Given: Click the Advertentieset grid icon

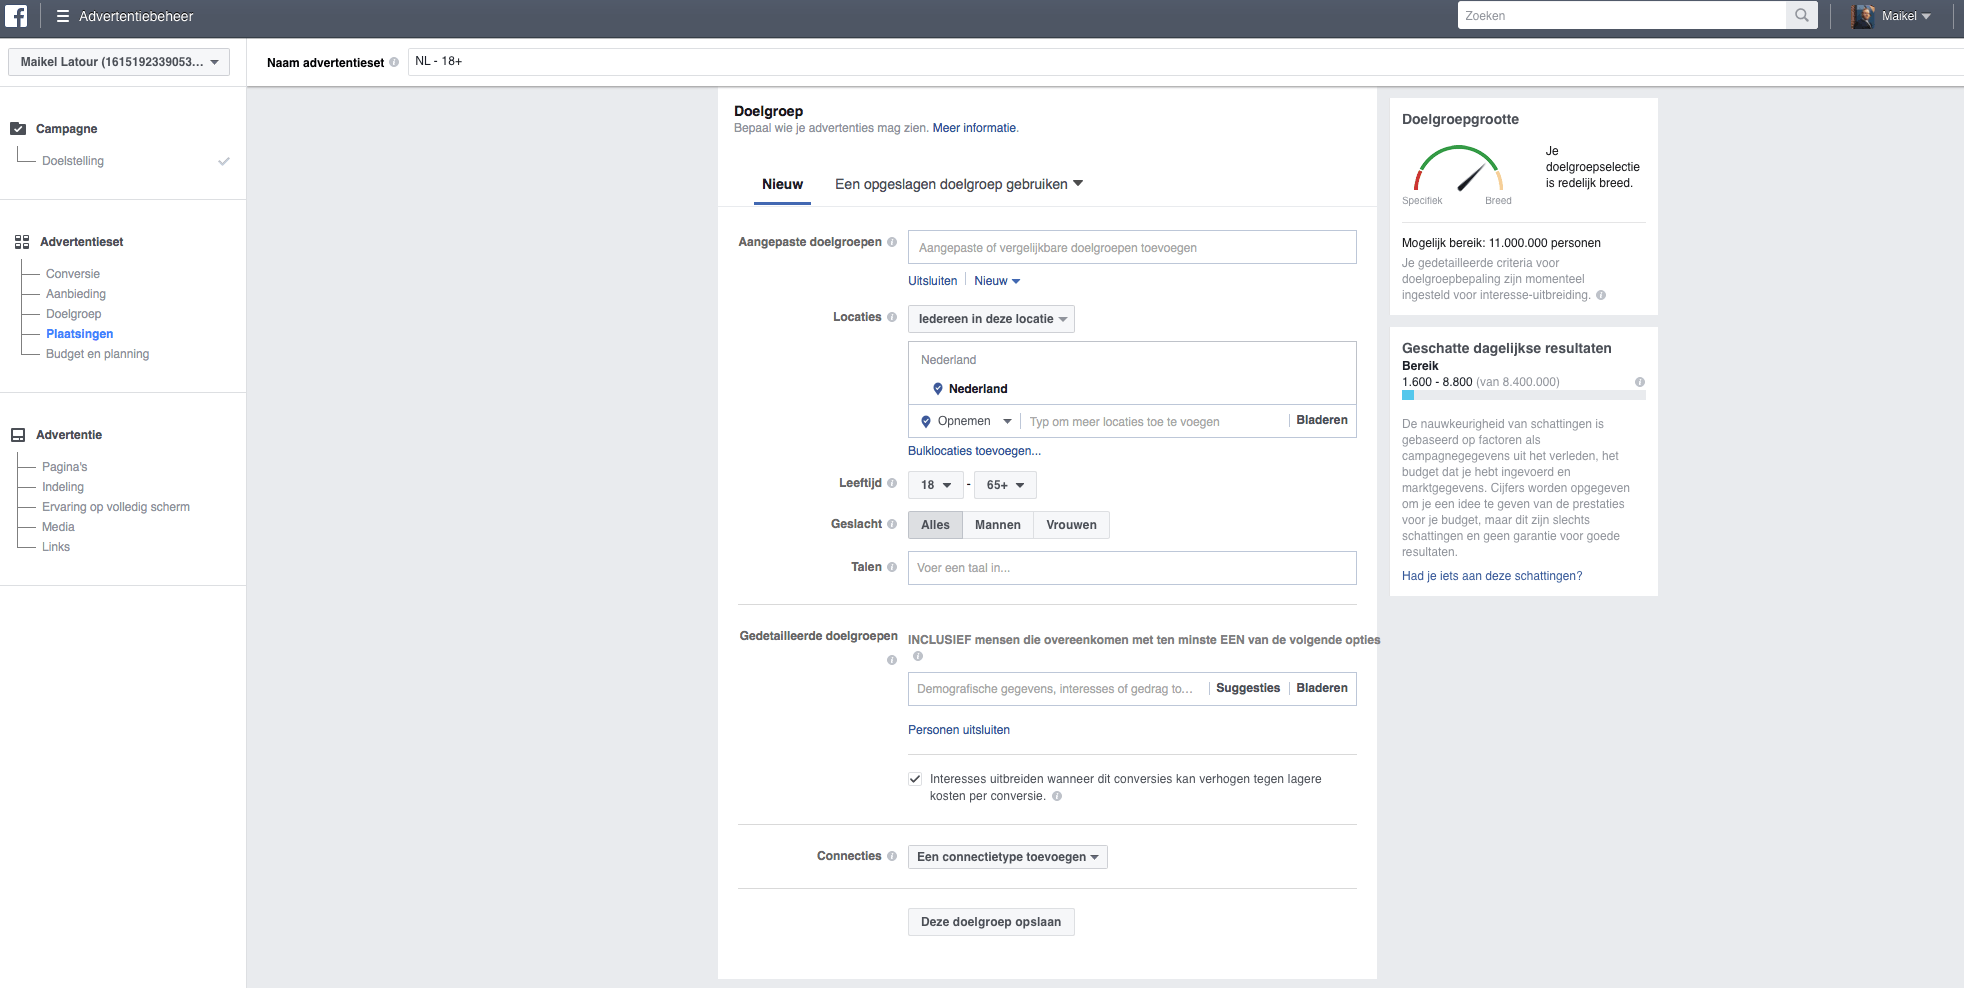Looking at the screenshot, I should (22, 242).
